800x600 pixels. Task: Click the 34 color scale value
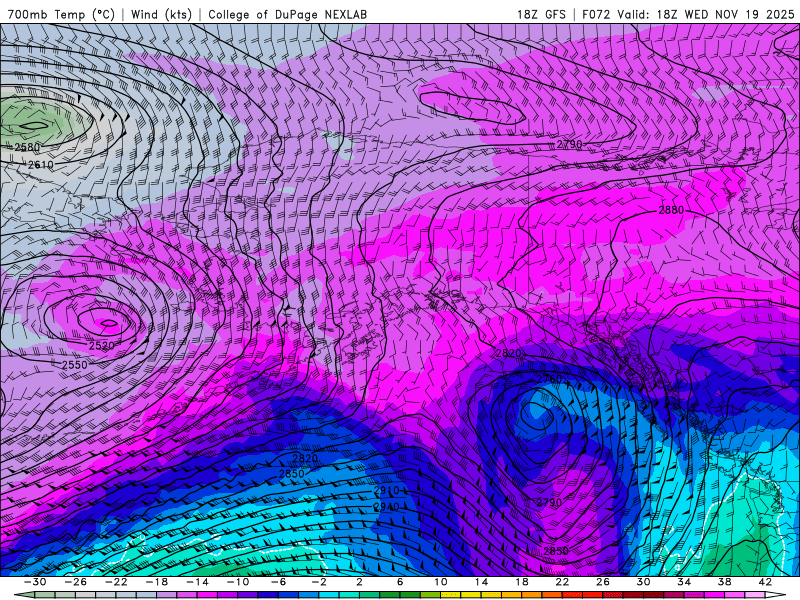684,582
